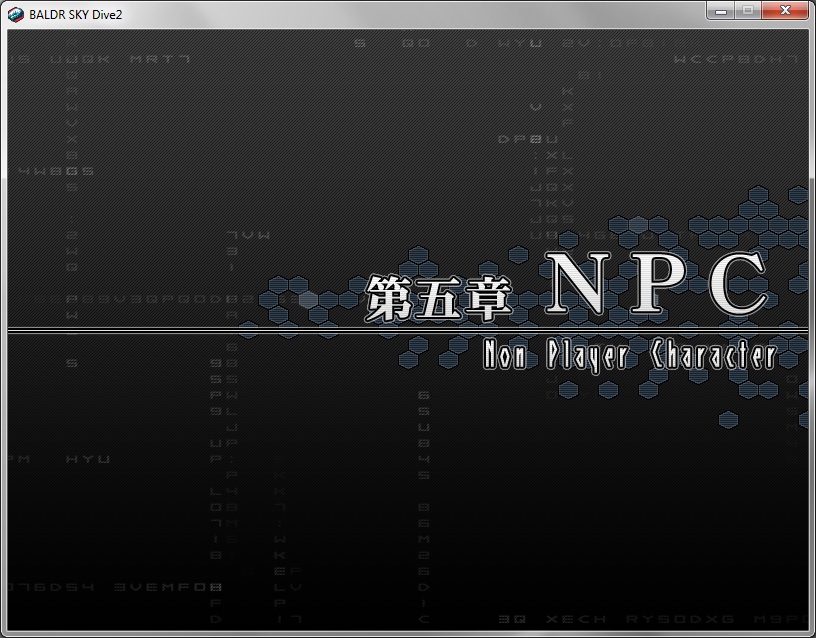Viewport: 816px width, 638px height.
Task: Close the BALDR SKY Dive2 window
Action: click(x=785, y=10)
